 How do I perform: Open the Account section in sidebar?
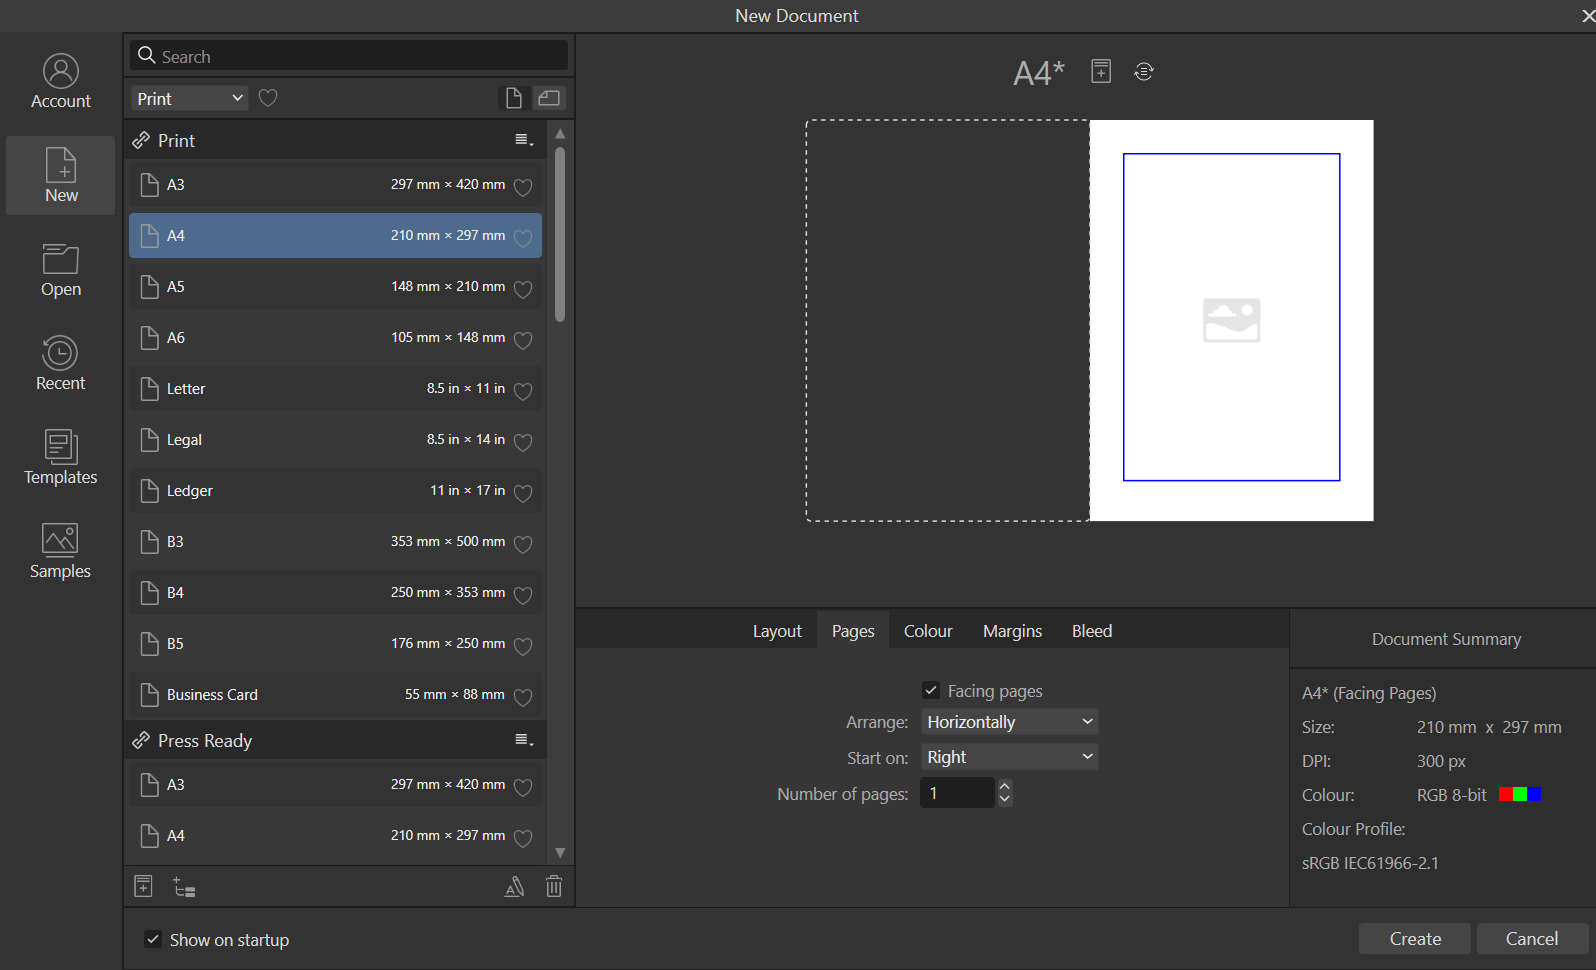[x=60, y=81]
